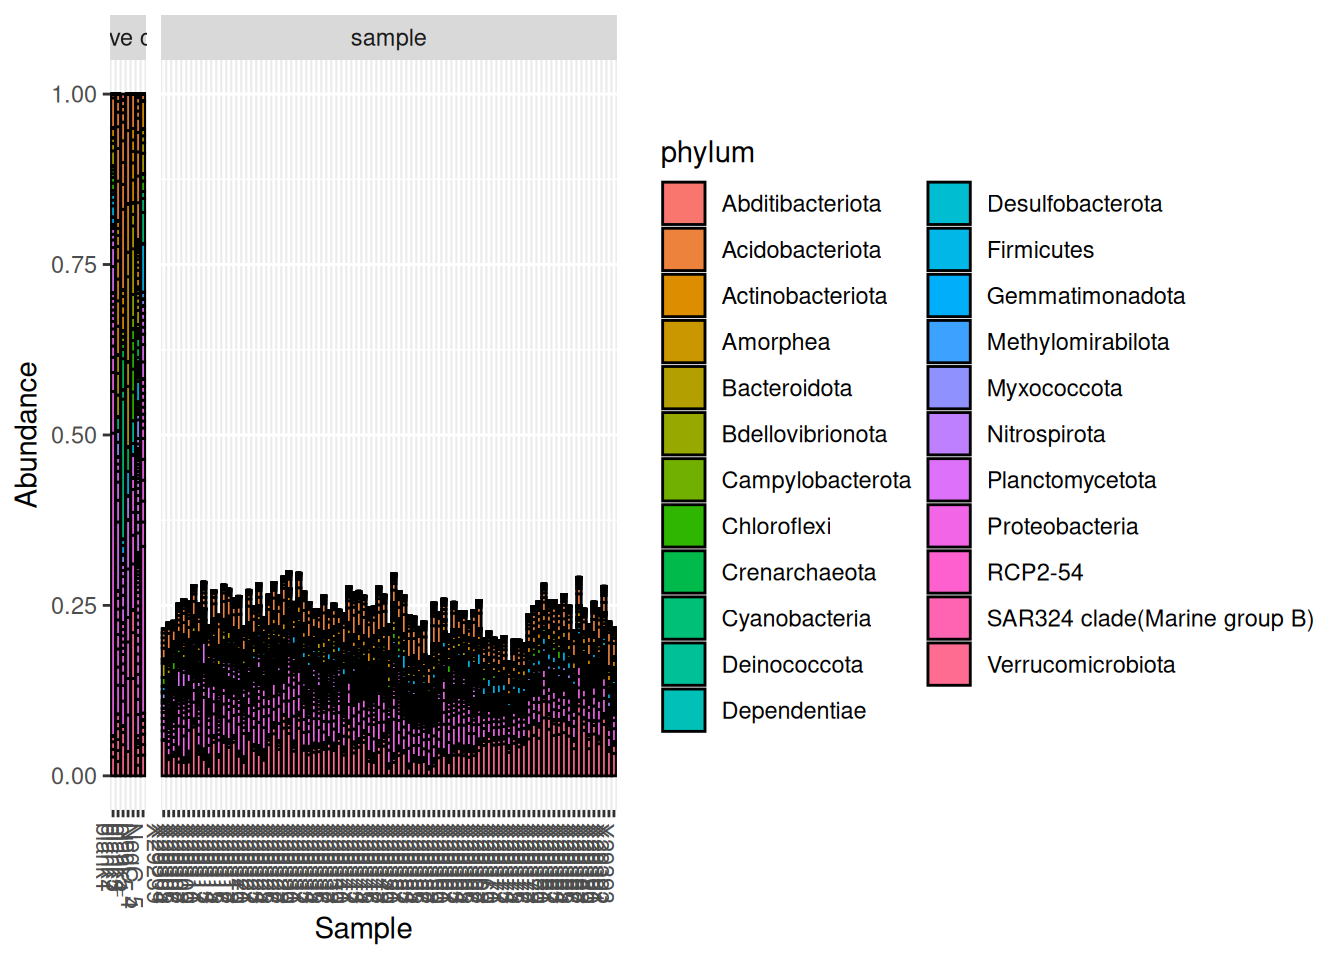Click the 'phylum' legend title
This screenshot has width=1344, height=960.
pos(707,153)
